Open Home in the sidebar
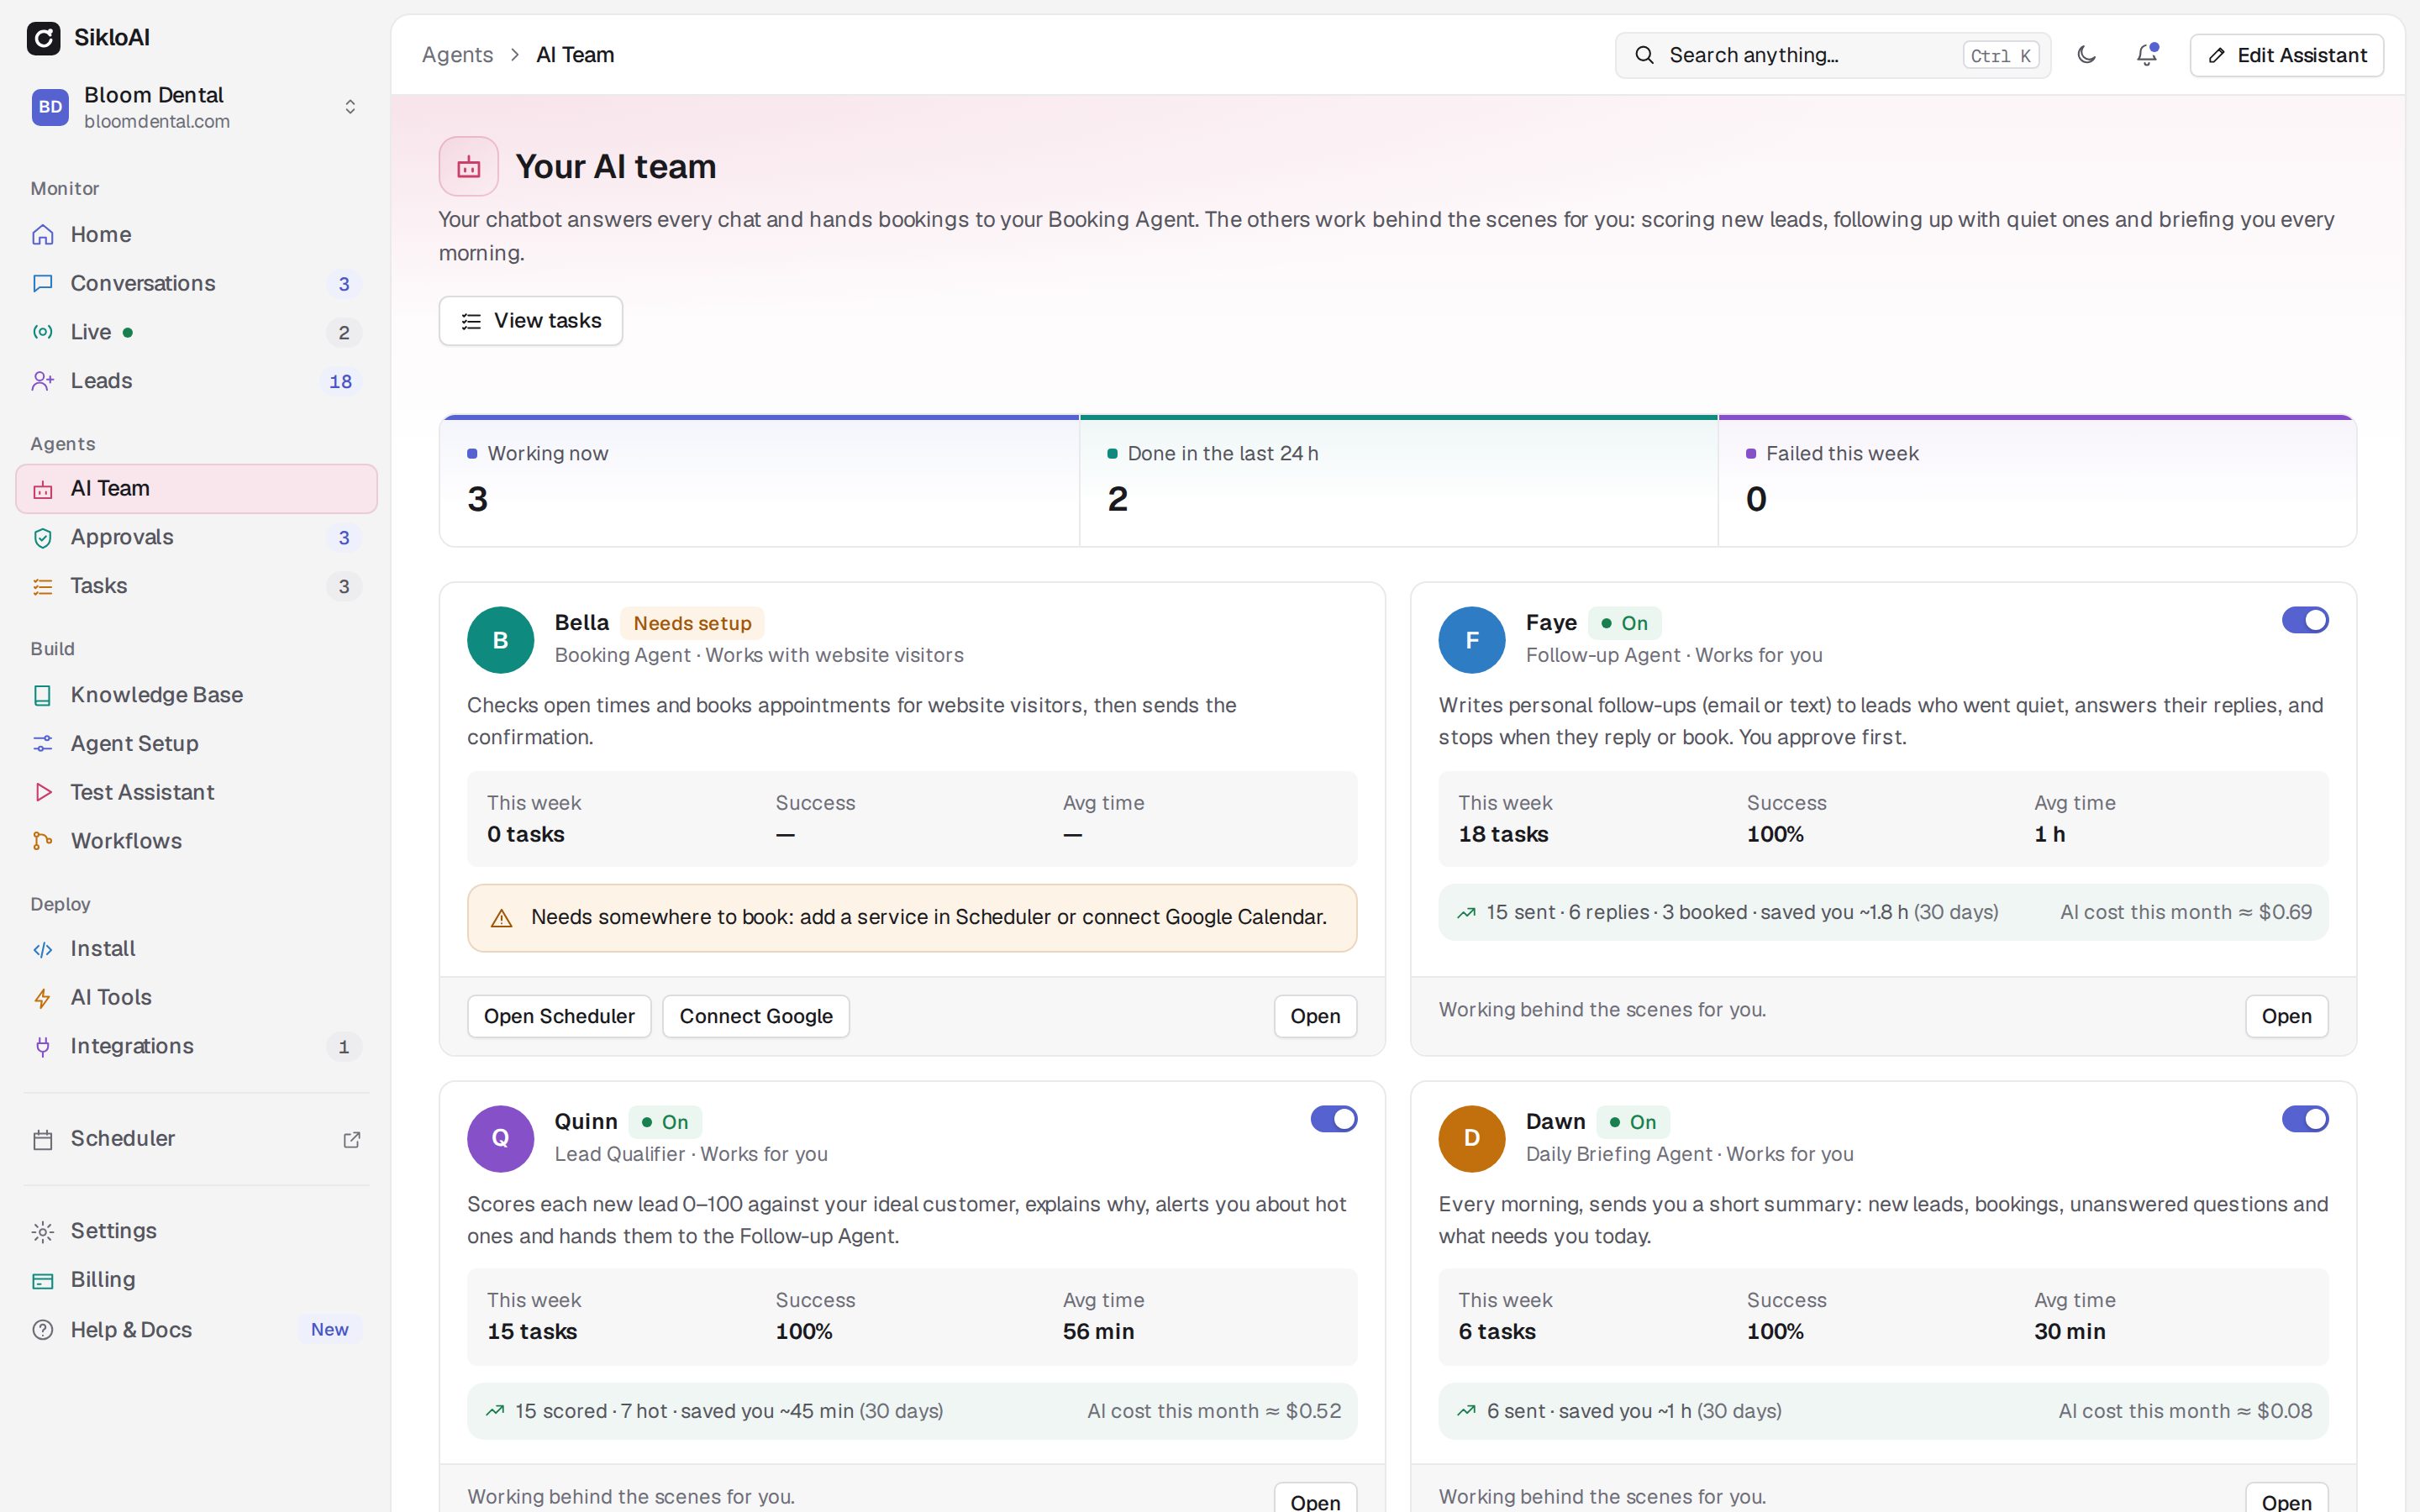Viewport: 2420px width, 1512px height. point(196,234)
